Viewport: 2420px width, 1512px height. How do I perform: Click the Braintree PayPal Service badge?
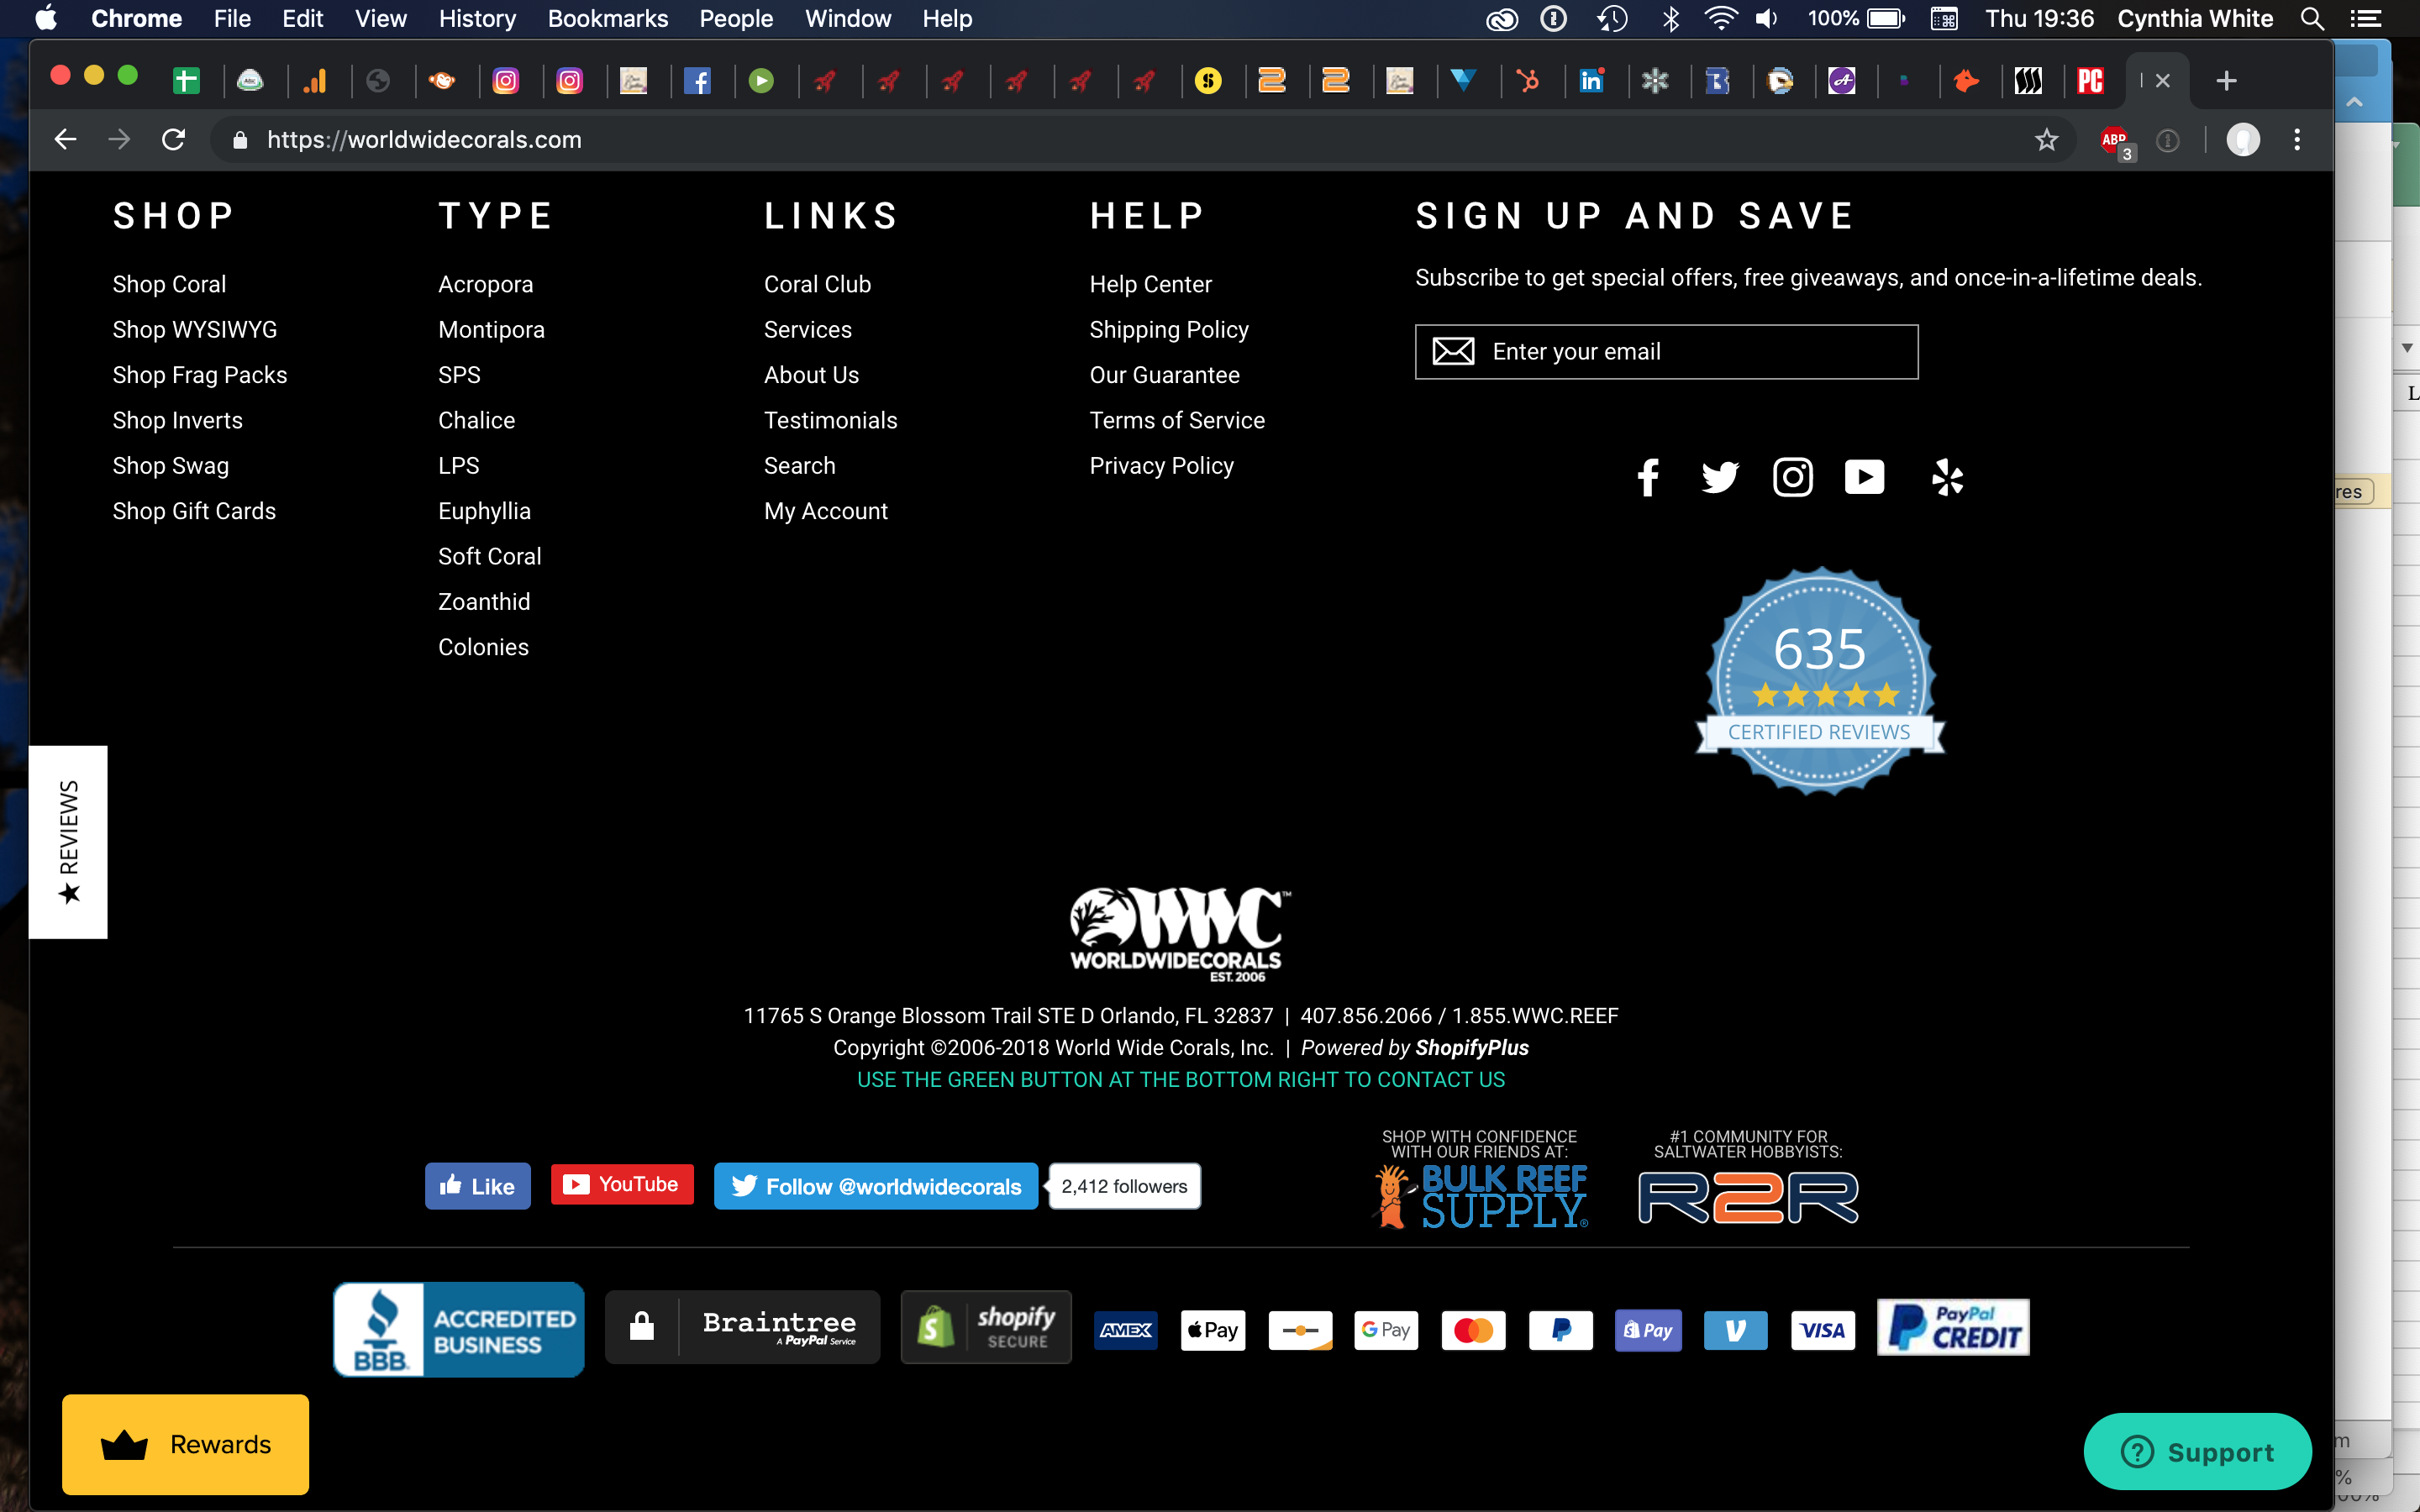(742, 1327)
